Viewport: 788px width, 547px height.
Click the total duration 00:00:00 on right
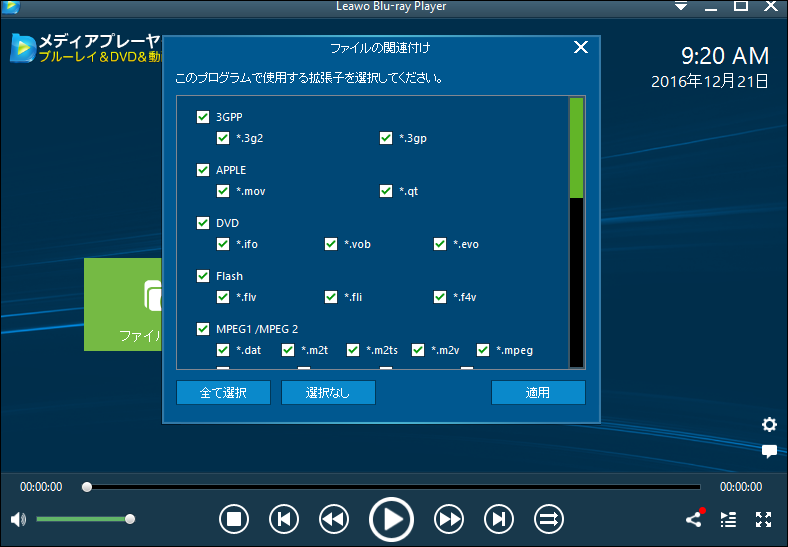click(x=741, y=487)
